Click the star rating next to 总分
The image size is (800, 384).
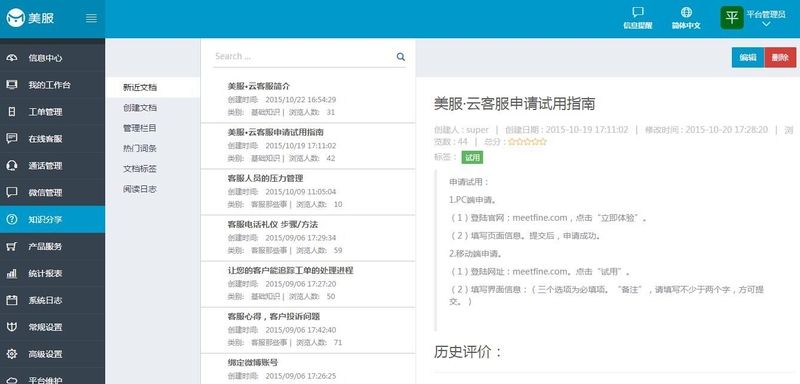pos(527,142)
